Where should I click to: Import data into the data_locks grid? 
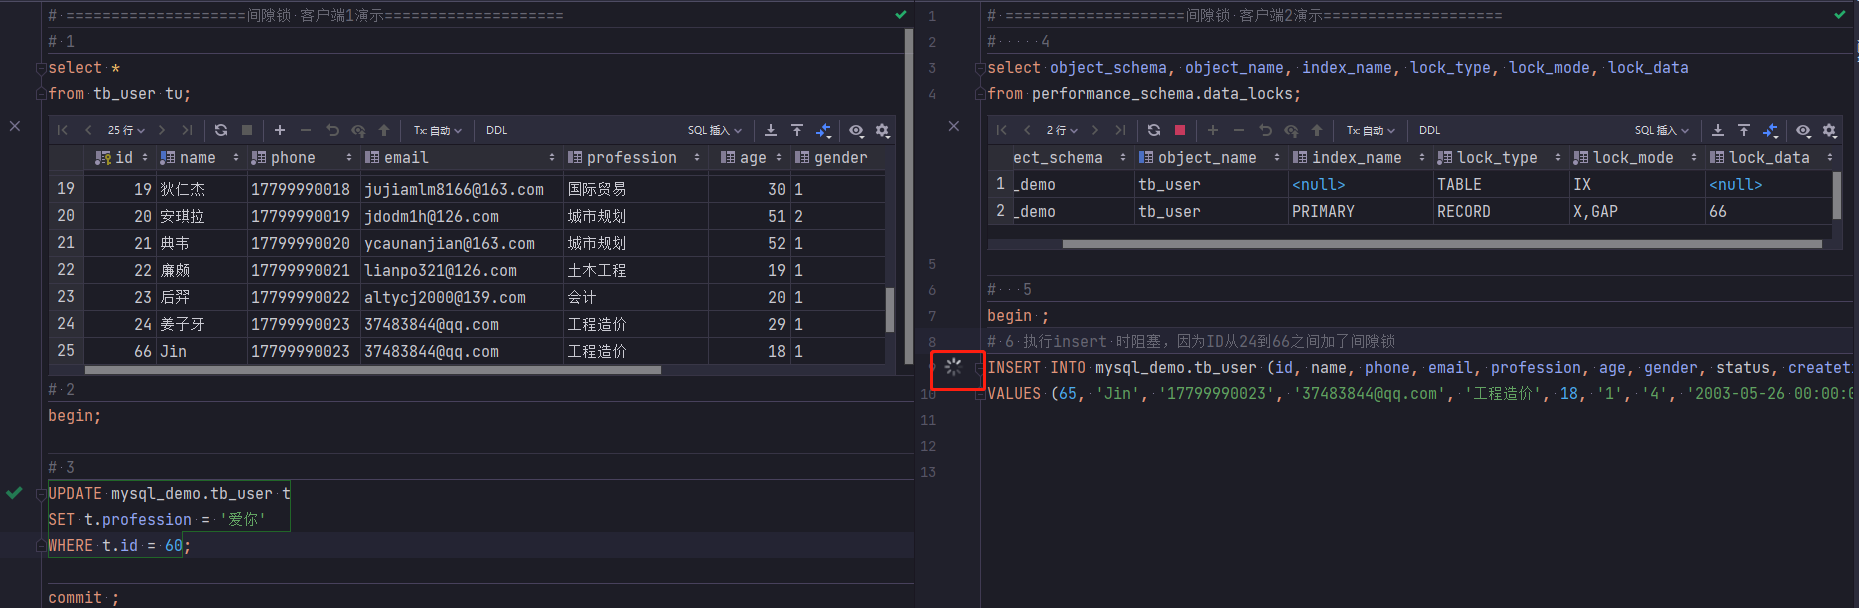1744,130
